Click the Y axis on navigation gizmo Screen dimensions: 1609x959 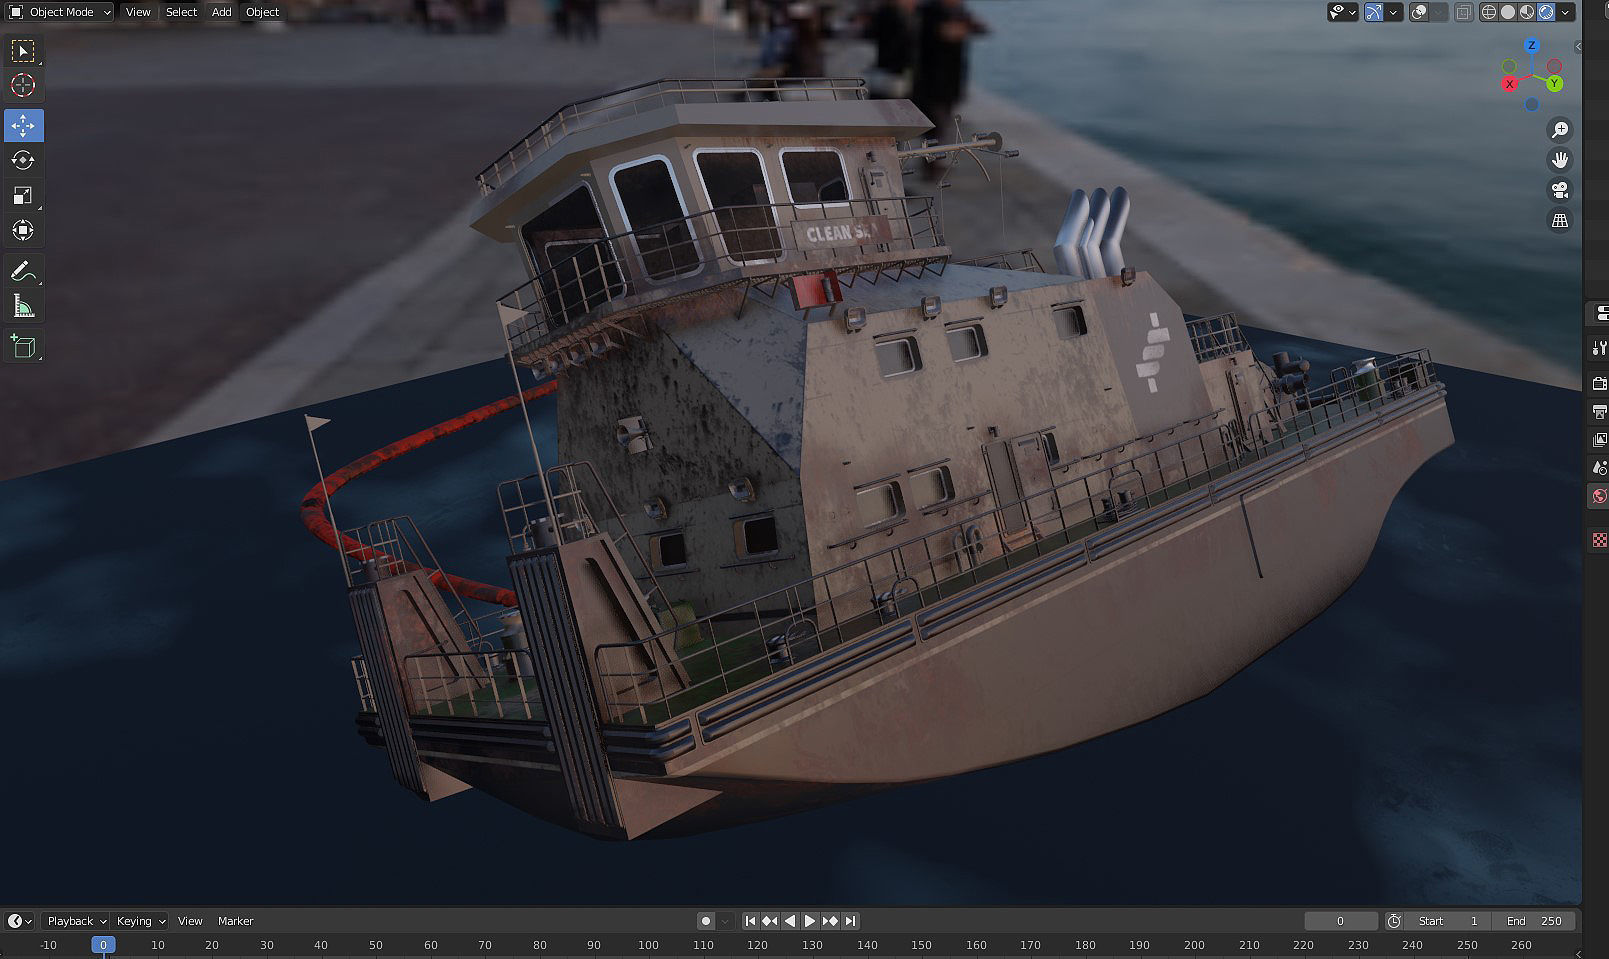click(1554, 84)
